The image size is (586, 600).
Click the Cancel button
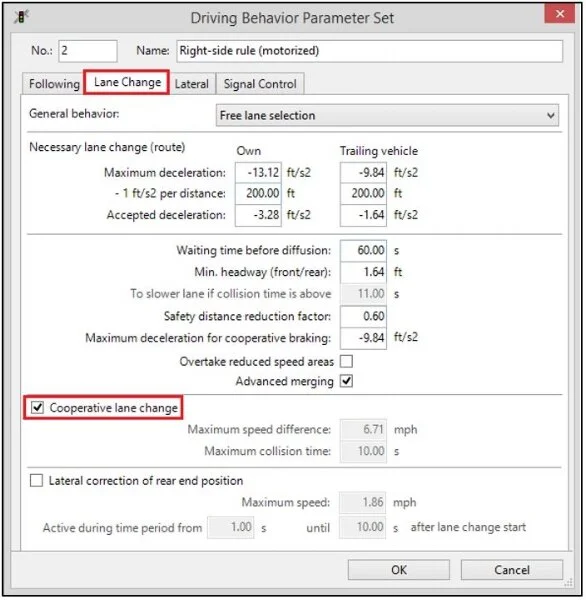[x=512, y=570]
